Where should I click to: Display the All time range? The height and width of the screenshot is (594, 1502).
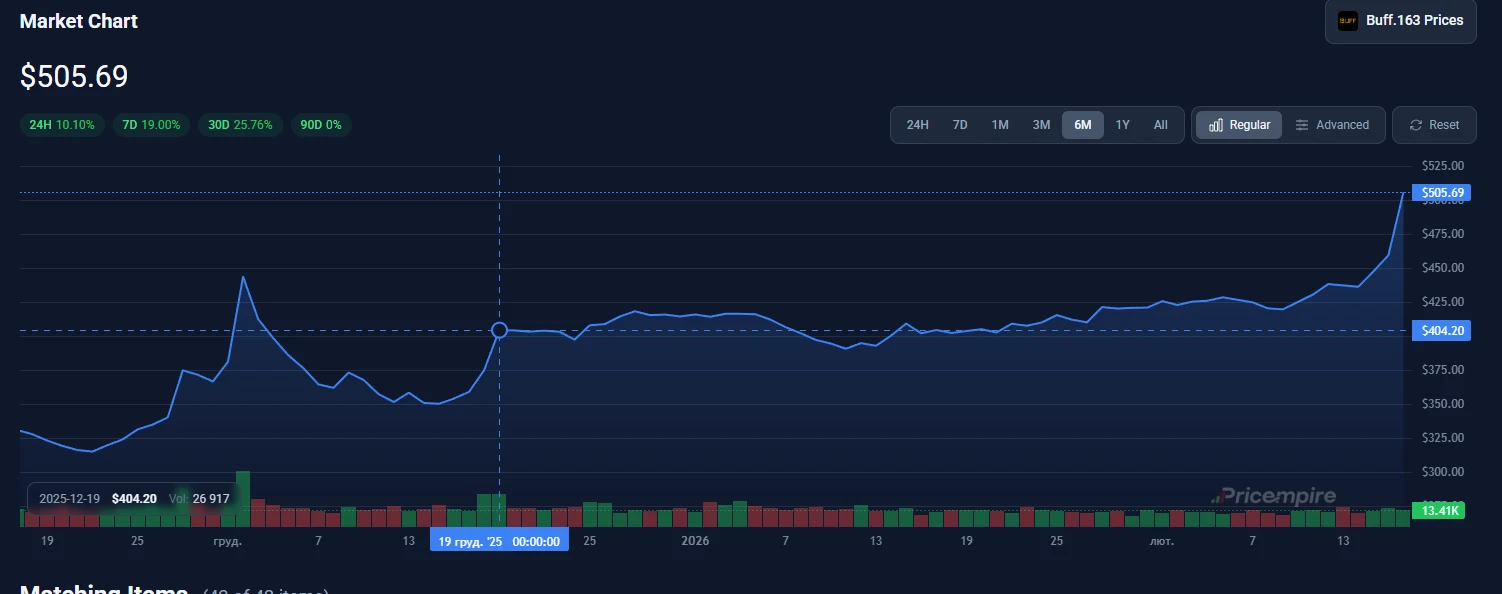click(1160, 125)
